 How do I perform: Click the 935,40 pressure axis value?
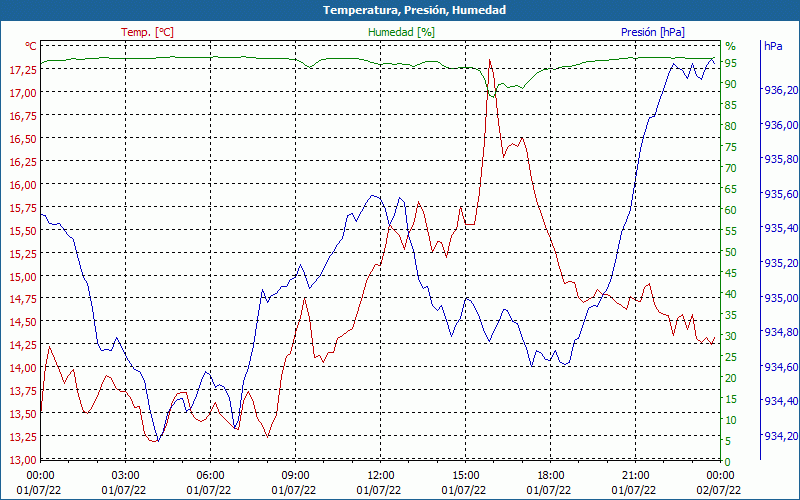pos(781,228)
